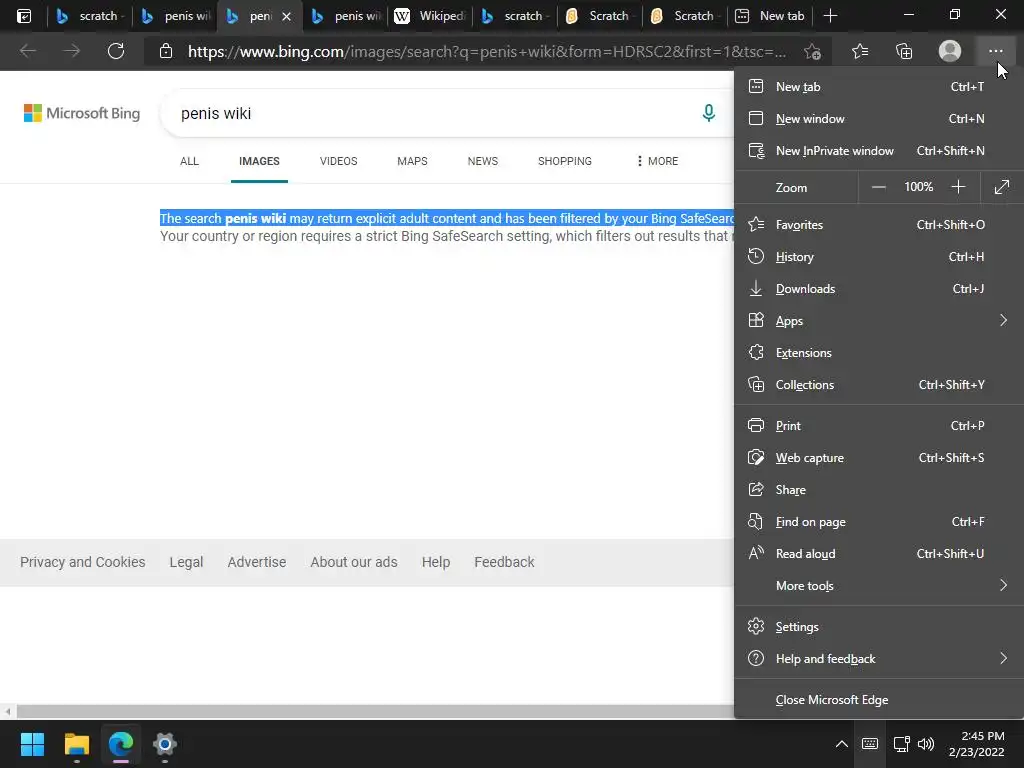This screenshot has height=768, width=1024.
Task: Switch to NEWS search tab
Action: (x=483, y=161)
